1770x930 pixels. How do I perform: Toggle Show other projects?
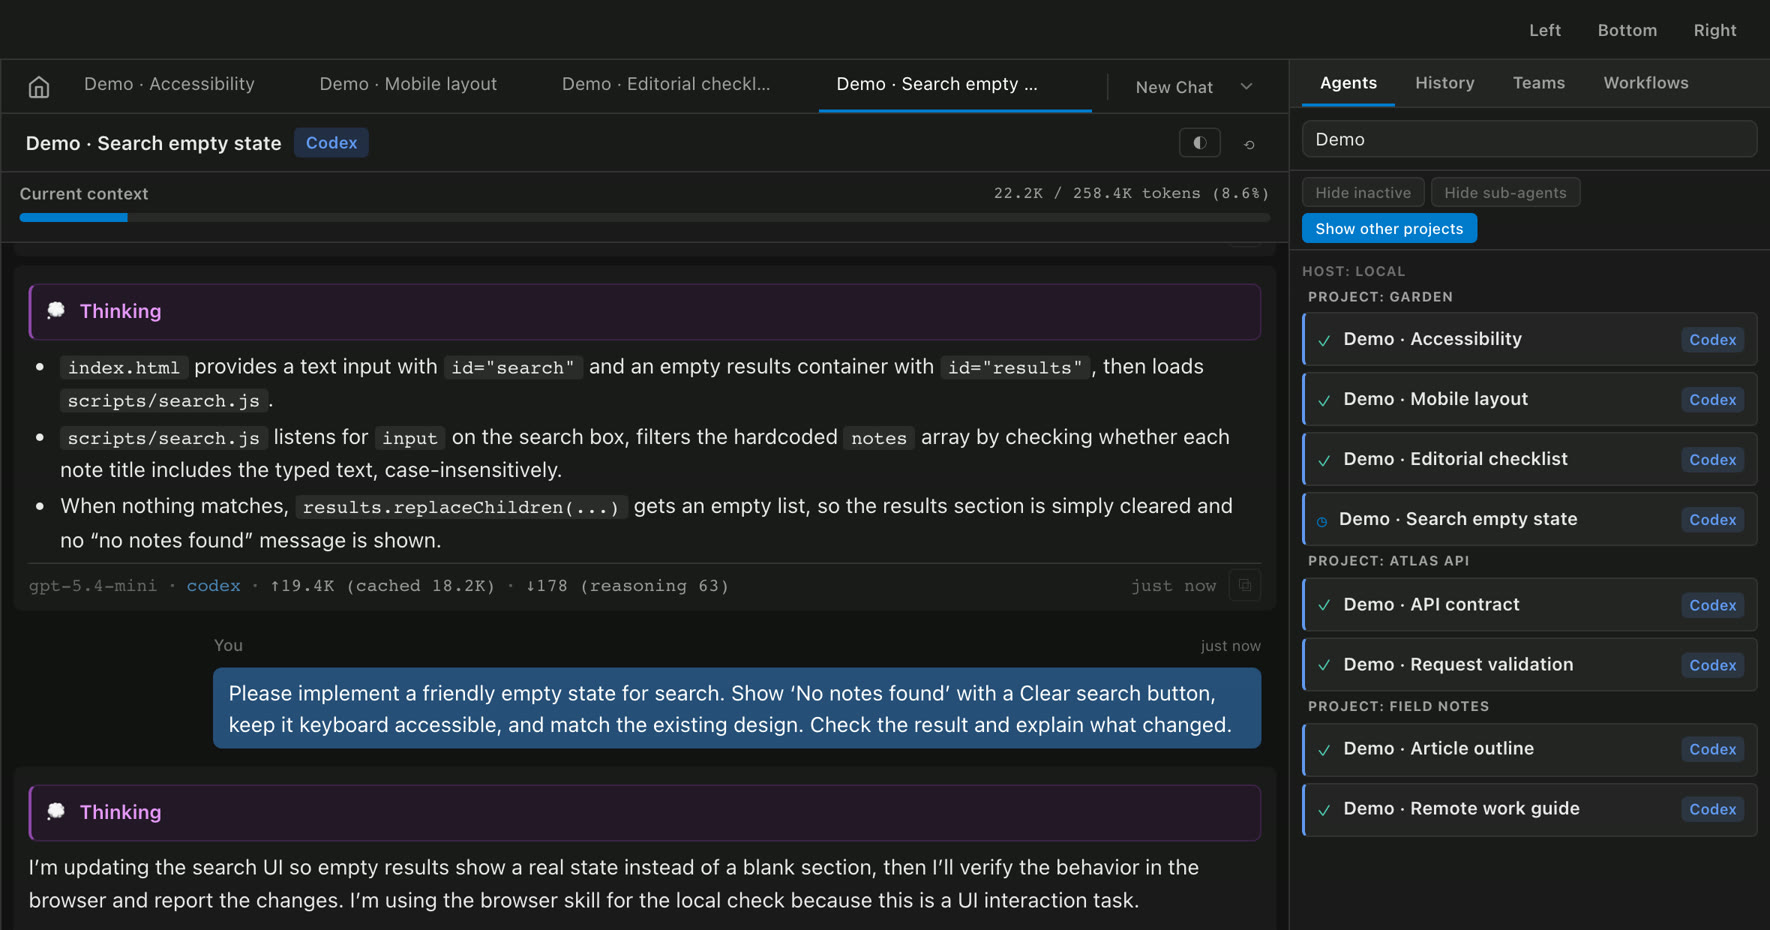(x=1389, y=229)
